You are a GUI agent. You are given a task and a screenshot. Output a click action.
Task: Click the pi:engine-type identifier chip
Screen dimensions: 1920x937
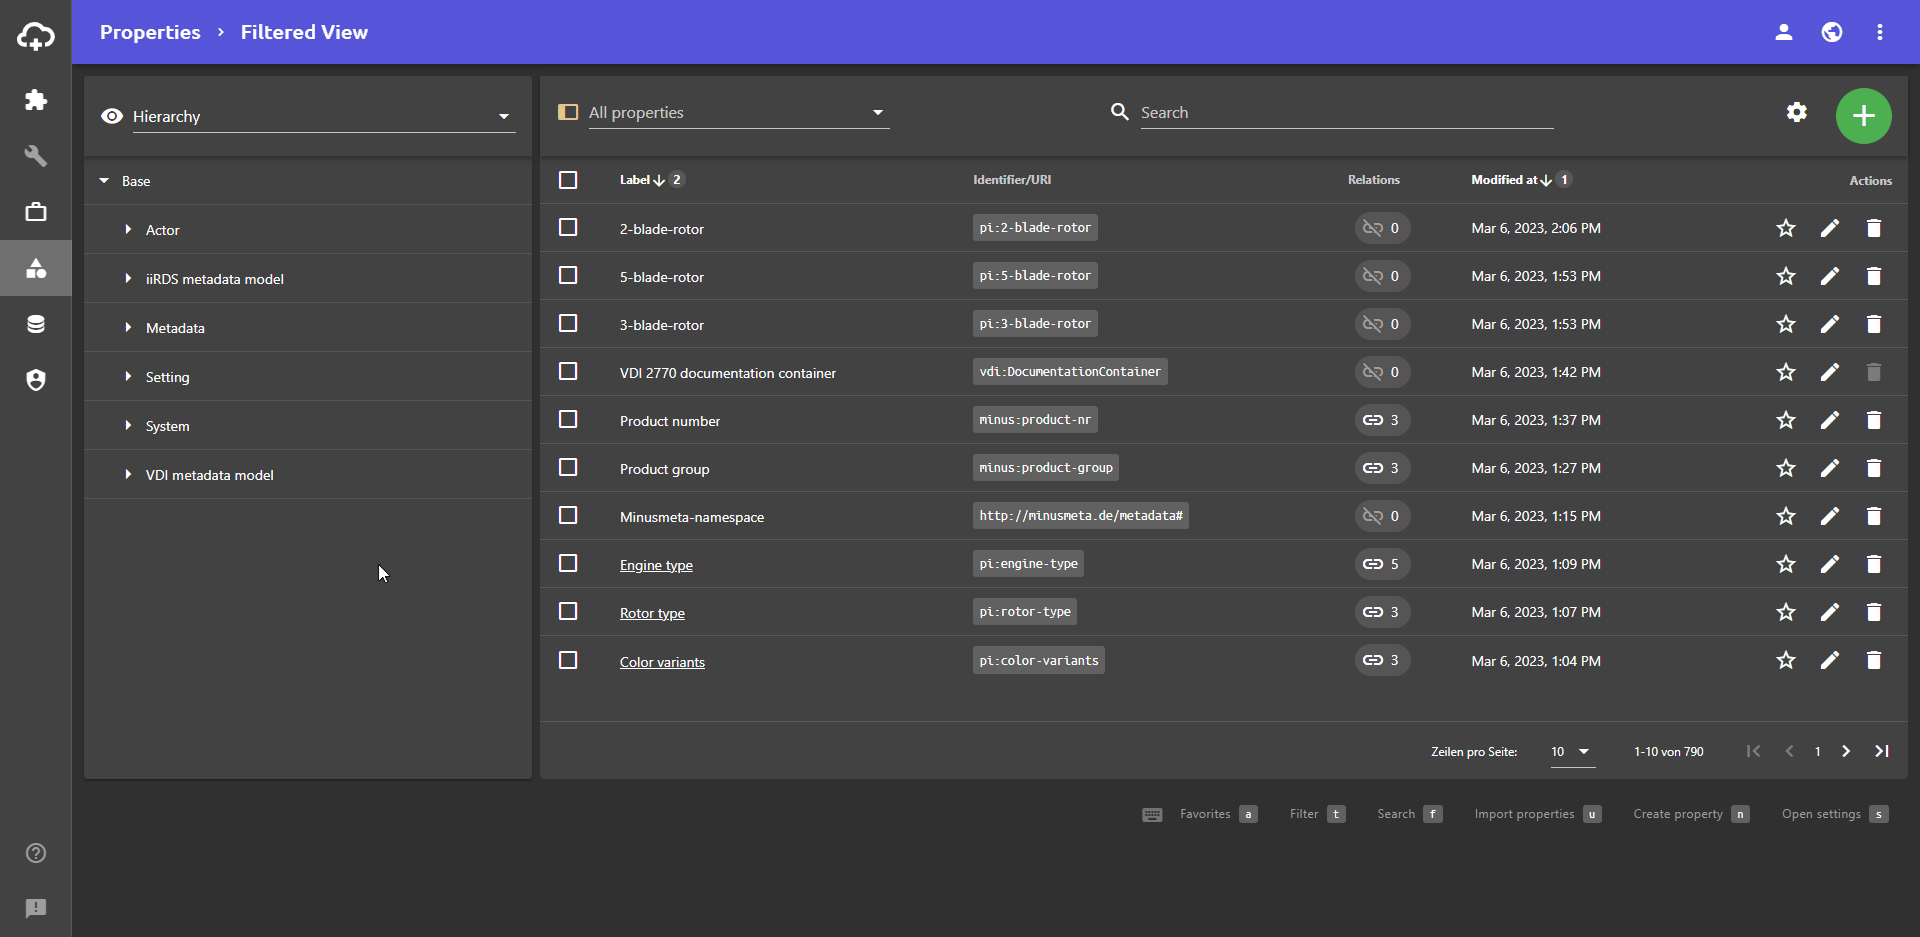1028,564
